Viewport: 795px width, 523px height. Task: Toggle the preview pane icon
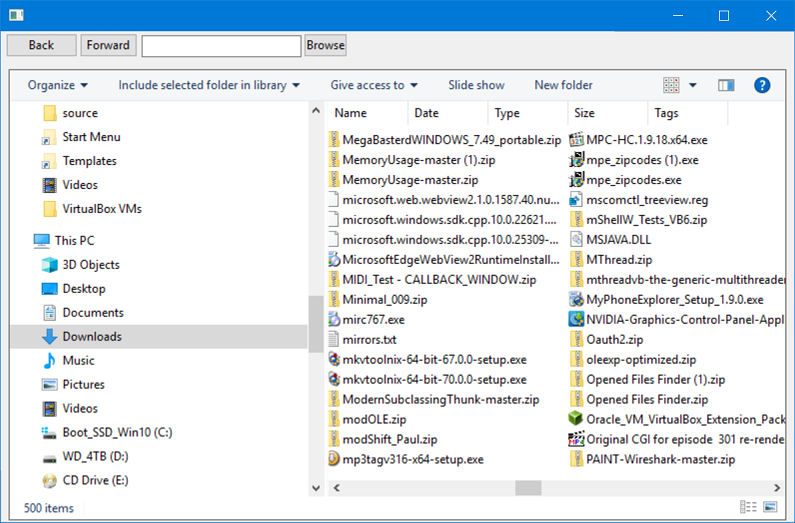(726, 85)
